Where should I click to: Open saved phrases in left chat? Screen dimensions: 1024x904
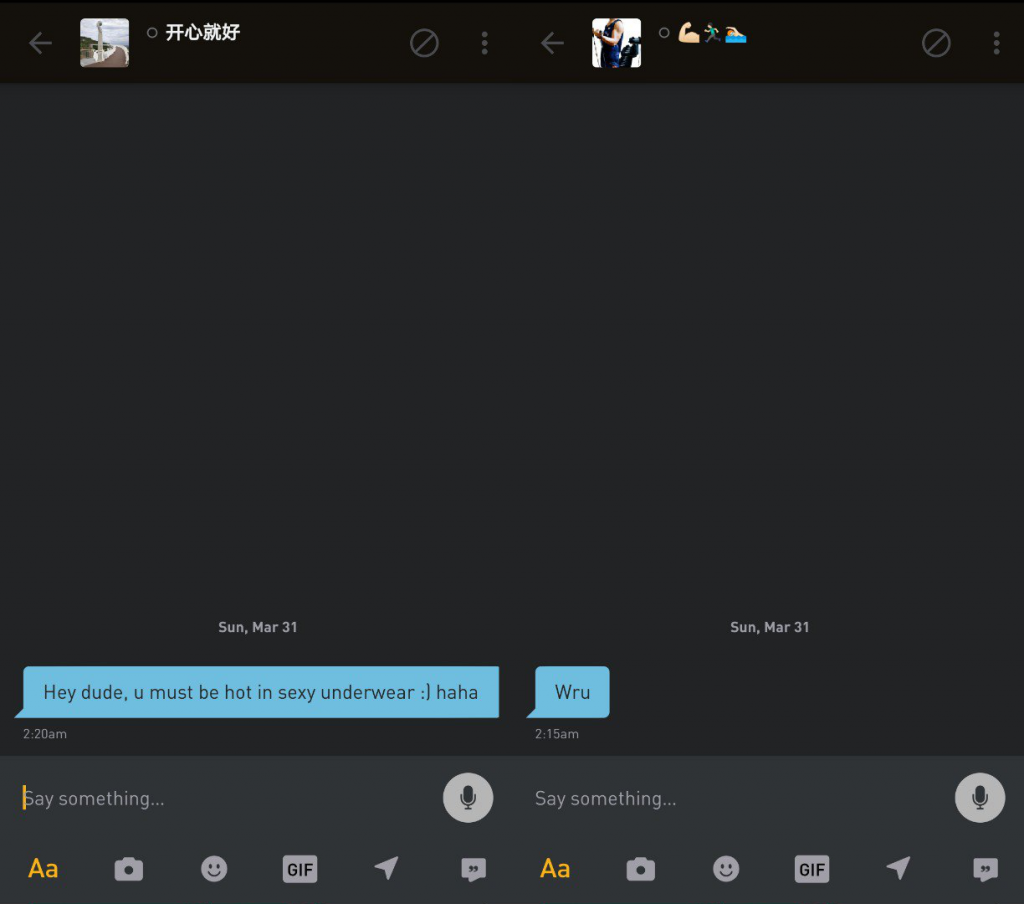tap(473, 869)
